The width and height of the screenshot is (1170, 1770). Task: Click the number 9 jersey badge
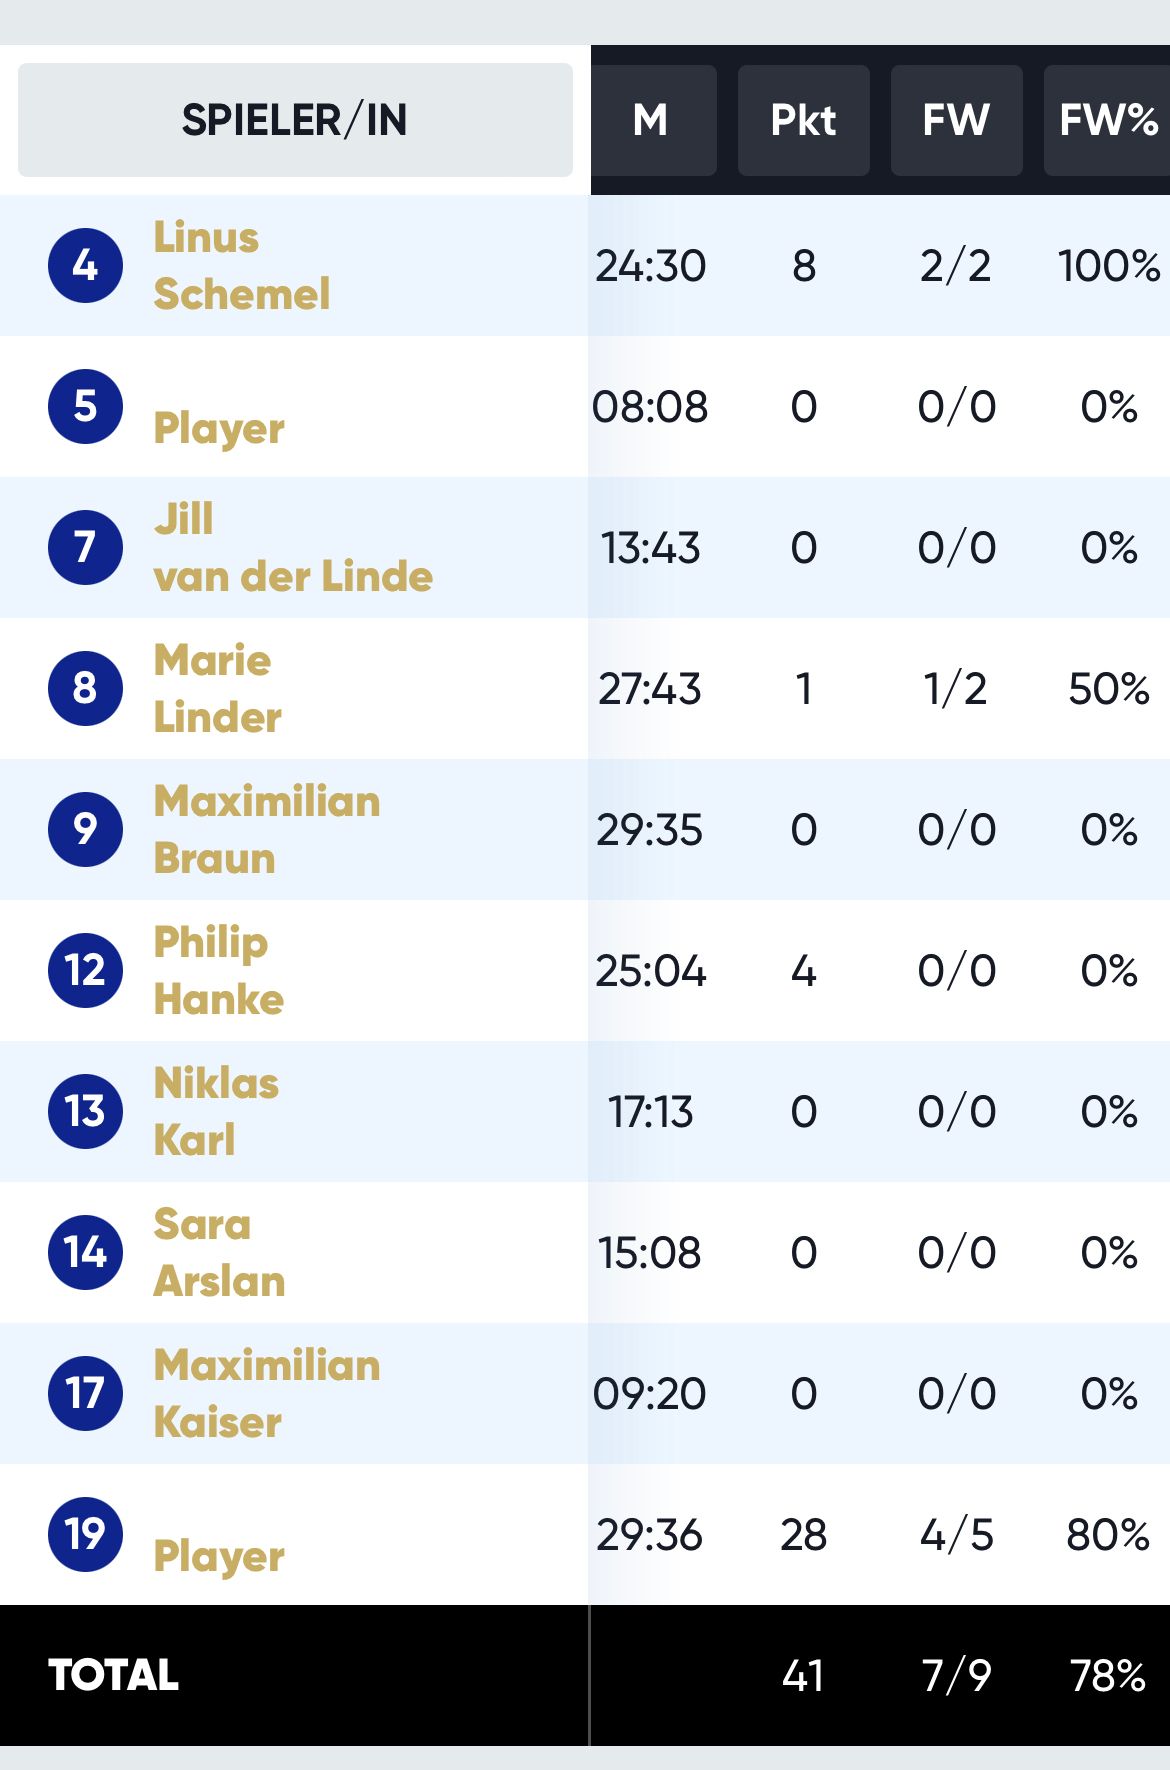click(86, 830)
